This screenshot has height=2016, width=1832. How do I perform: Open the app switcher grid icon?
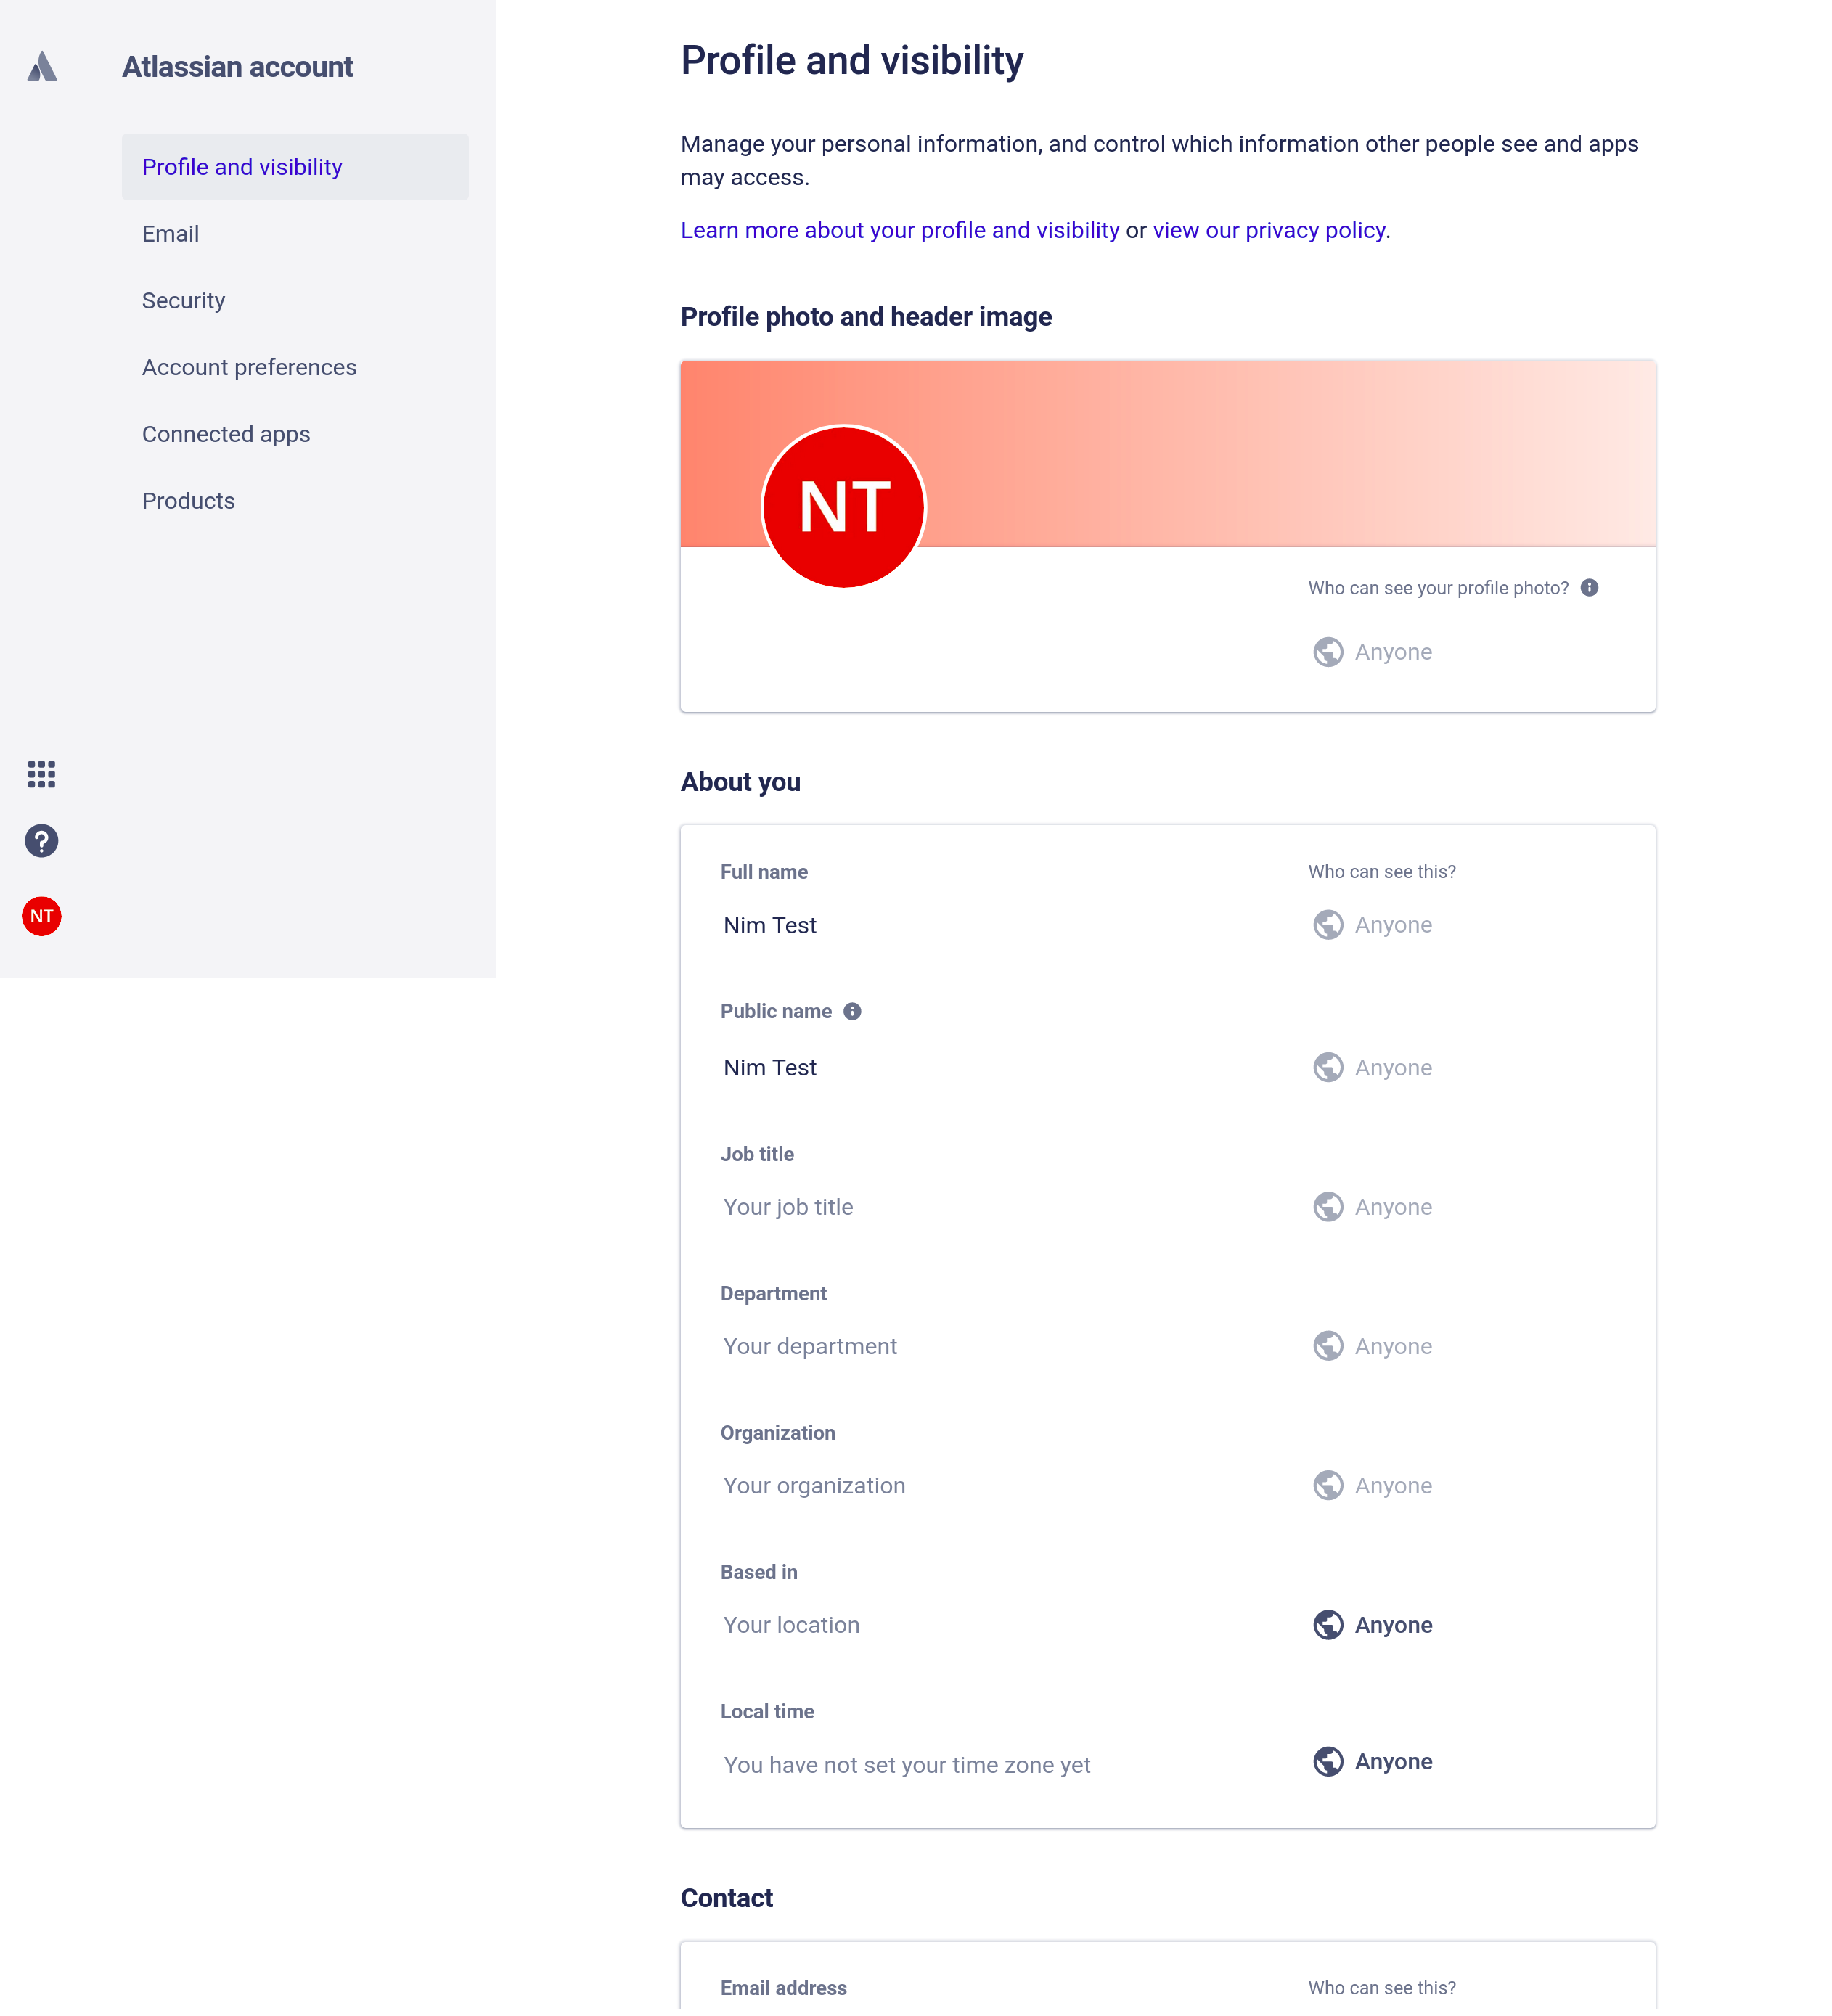[41, 774]
